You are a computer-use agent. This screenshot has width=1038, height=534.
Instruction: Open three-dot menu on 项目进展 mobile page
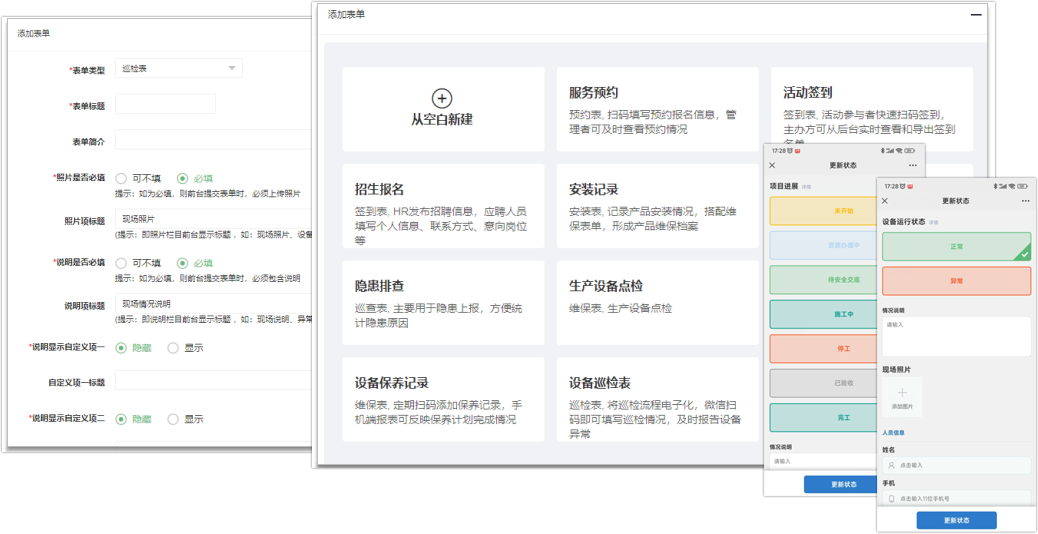click(912, 165)
